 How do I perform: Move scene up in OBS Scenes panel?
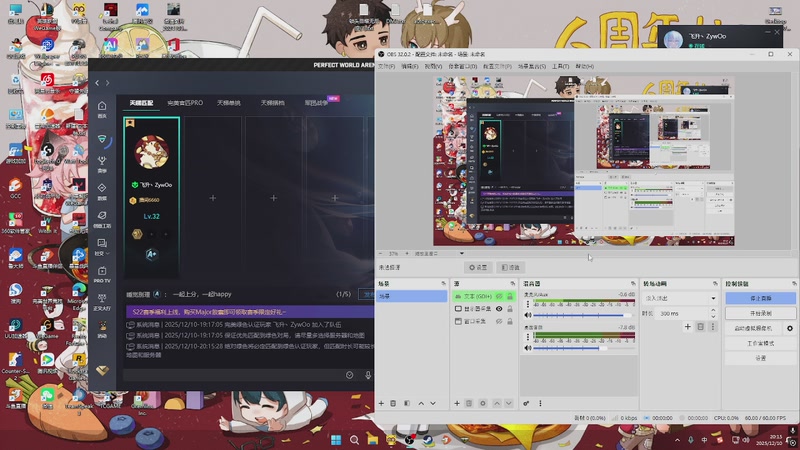421,403
